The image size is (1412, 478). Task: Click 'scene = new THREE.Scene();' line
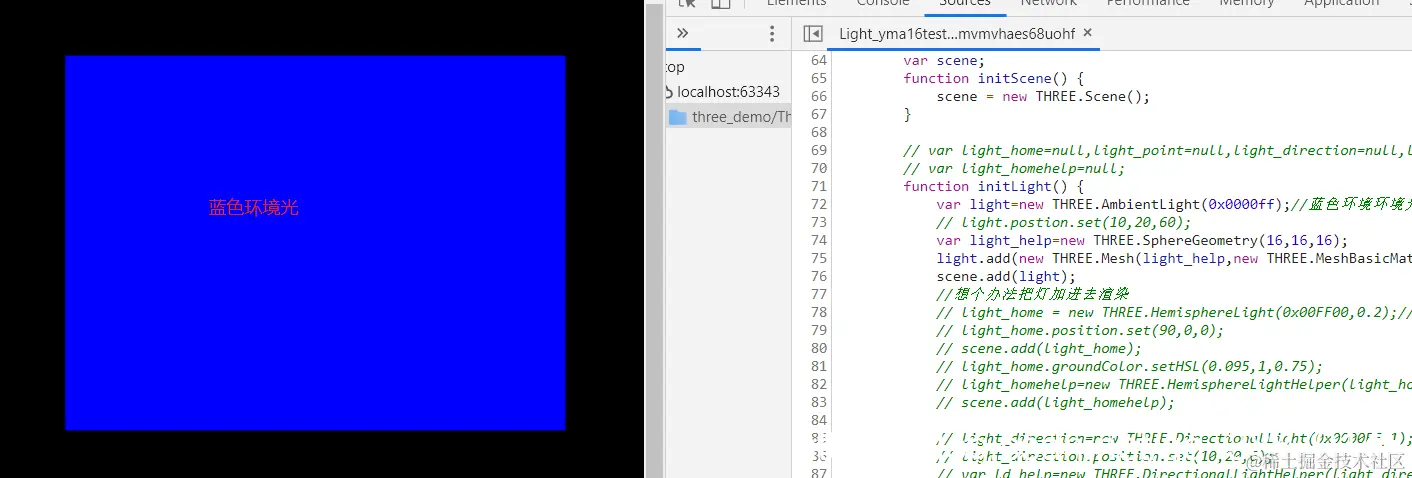click(1043, 96)
